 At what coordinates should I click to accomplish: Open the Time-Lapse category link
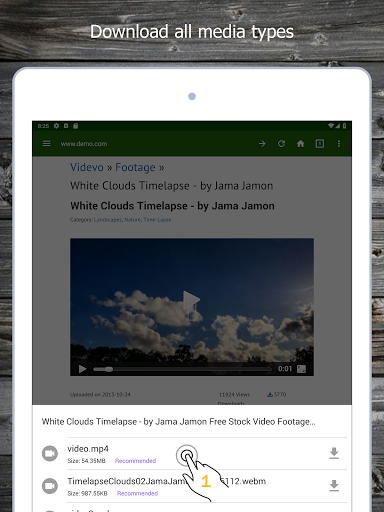tap(157, 220)
